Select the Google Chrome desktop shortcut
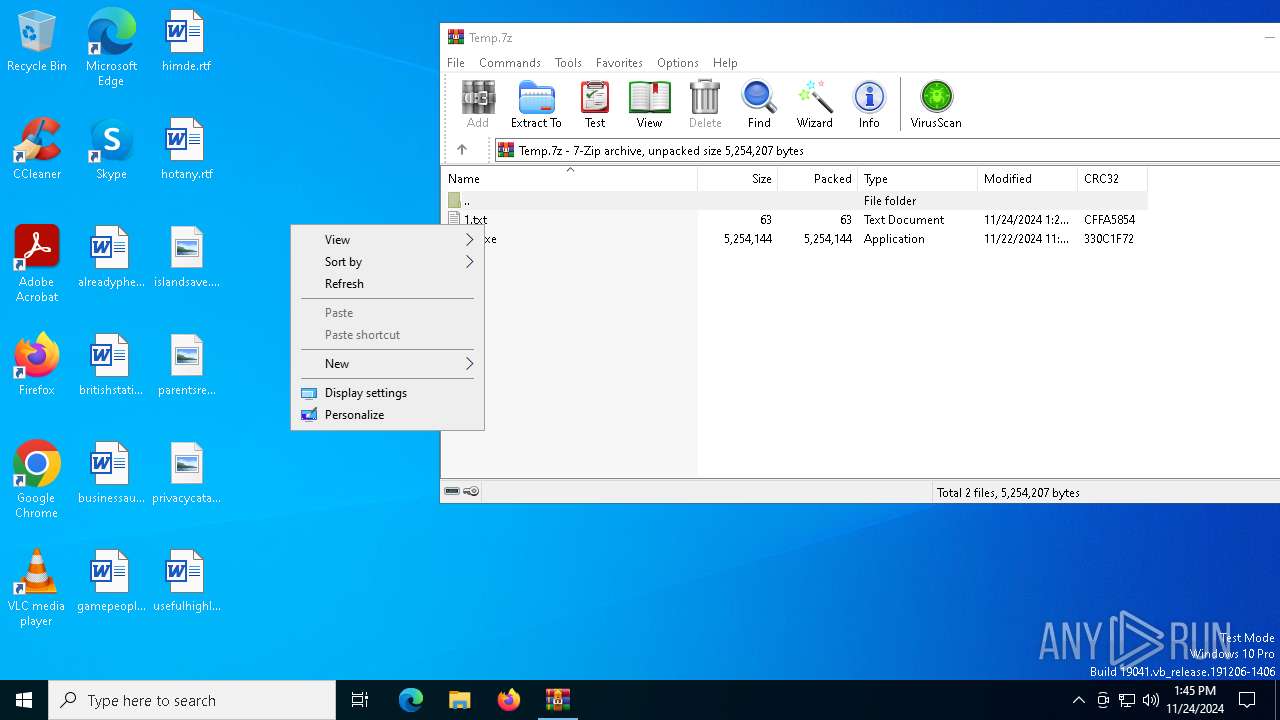 37,479
